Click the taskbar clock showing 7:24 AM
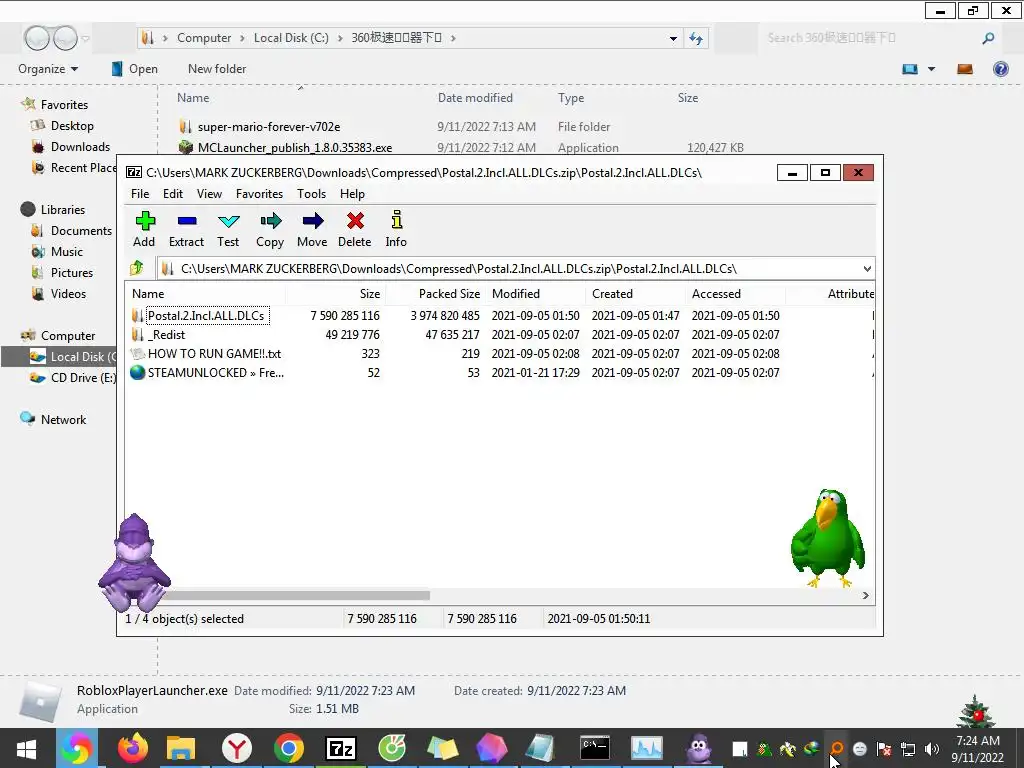The height and width of the screenshot is (768, 1024). tap(978, 749)
